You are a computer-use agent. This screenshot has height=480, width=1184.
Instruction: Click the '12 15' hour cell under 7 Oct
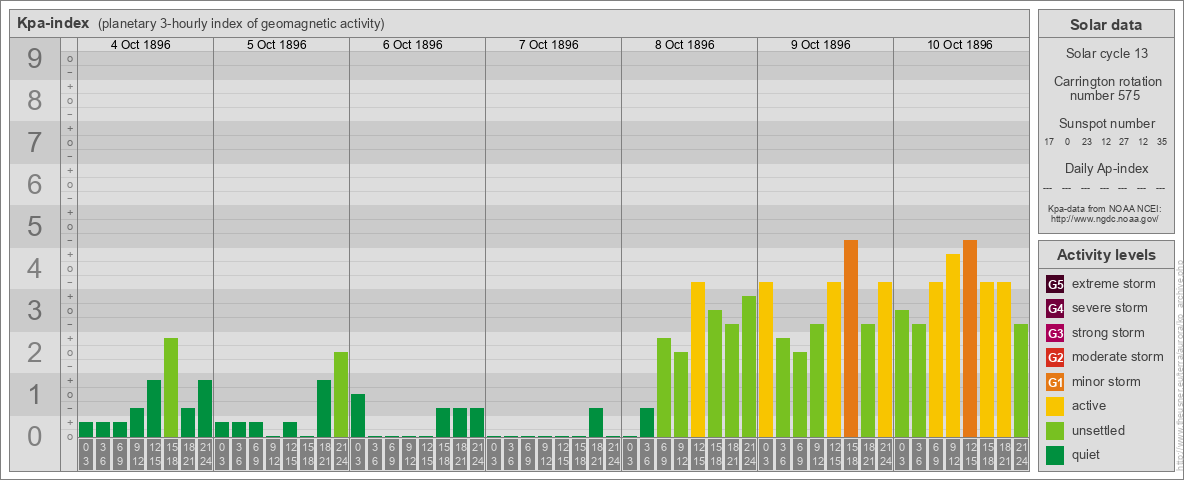(x=562, y=454)
